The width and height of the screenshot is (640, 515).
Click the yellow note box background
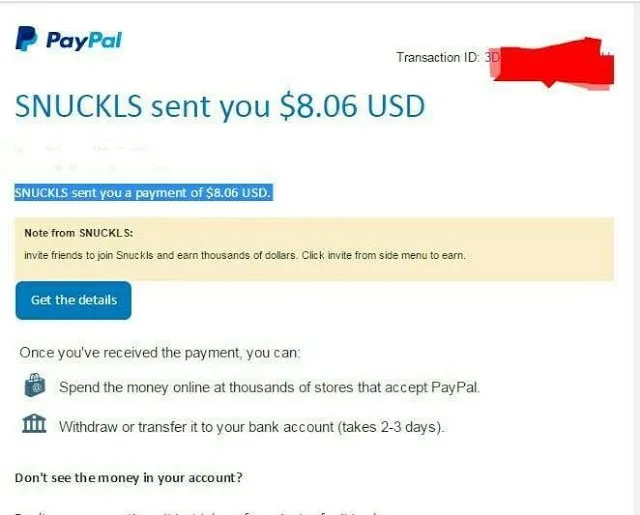(314, 249)
